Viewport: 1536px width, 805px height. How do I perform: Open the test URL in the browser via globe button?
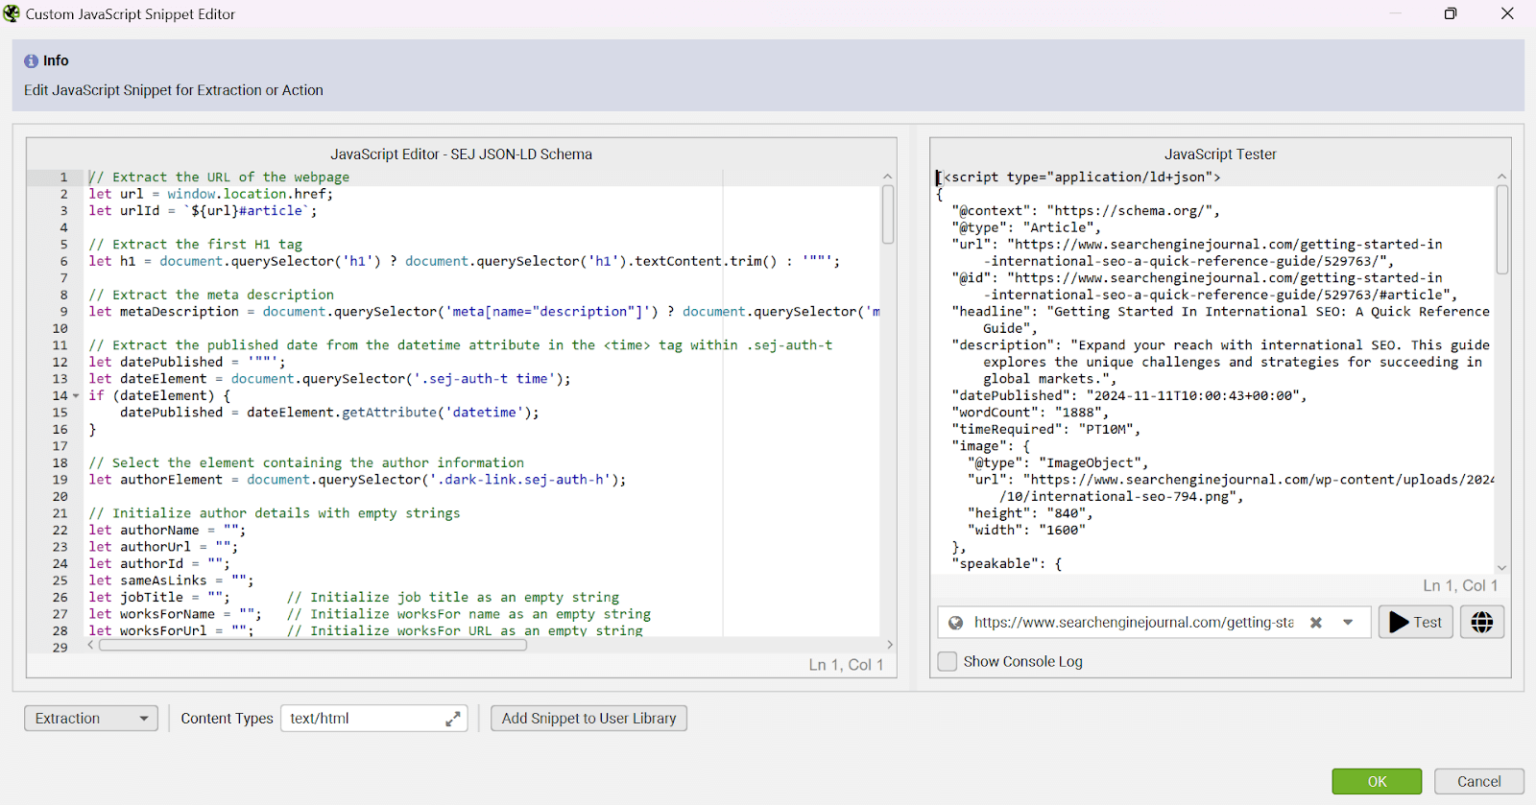pyautogui.click(x=1482, y=622)
